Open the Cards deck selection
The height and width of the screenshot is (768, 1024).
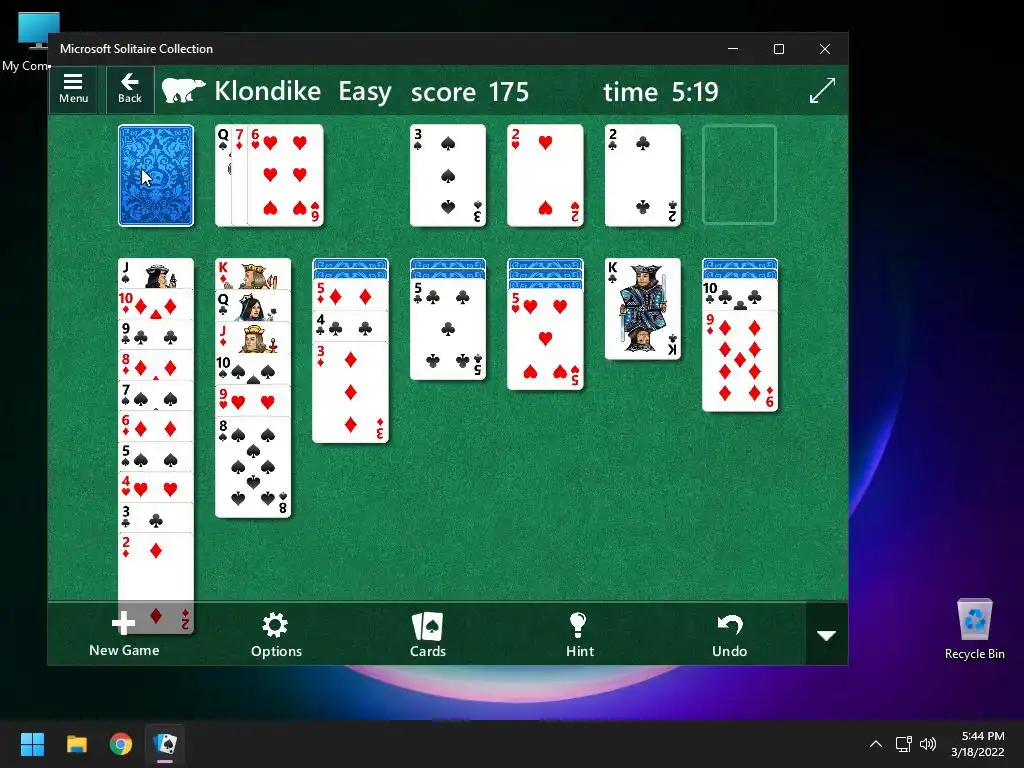[428, 634]
